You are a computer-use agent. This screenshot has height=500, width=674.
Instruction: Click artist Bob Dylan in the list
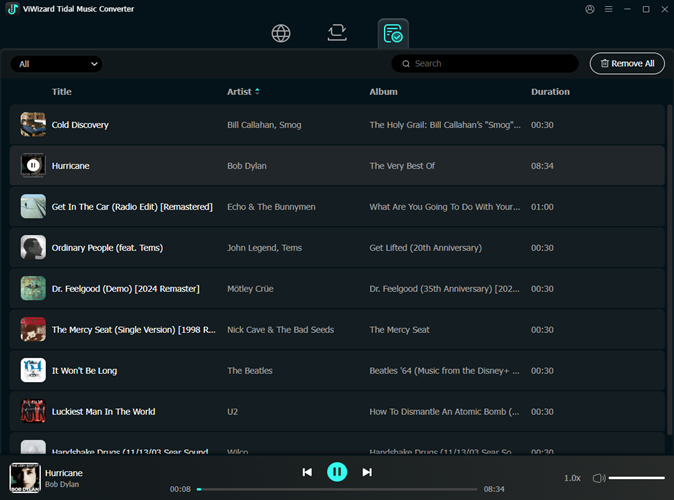click(247, 166)
